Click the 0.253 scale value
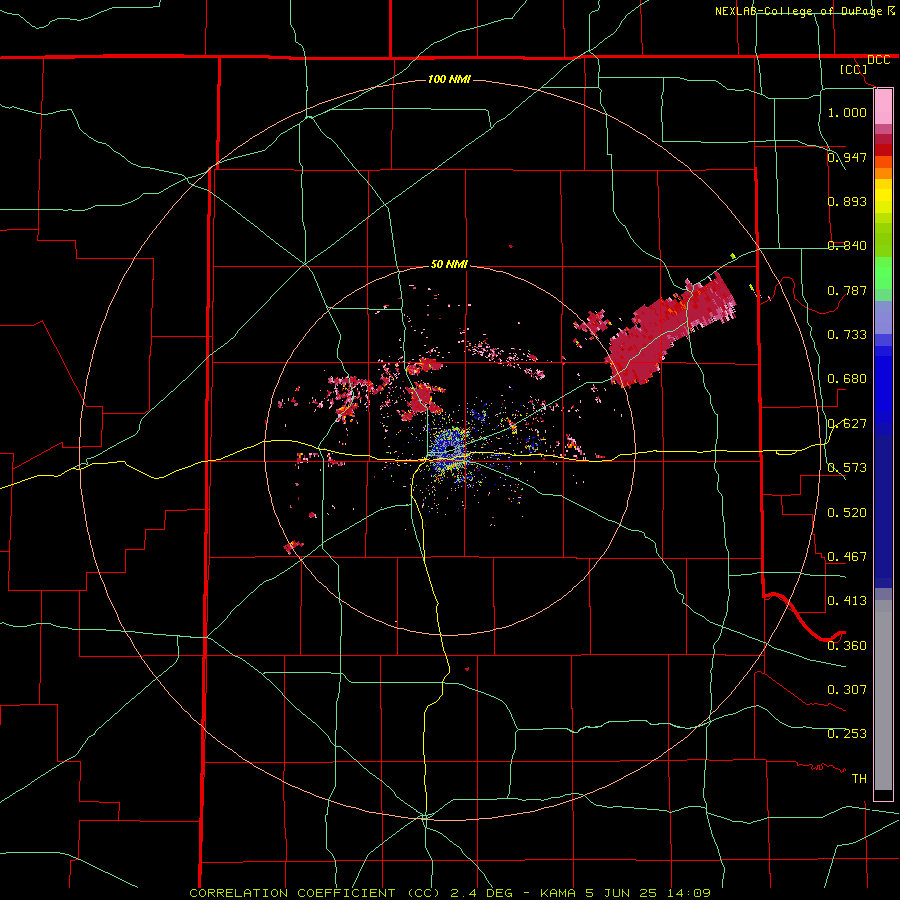900x900 pixels. 847,734
